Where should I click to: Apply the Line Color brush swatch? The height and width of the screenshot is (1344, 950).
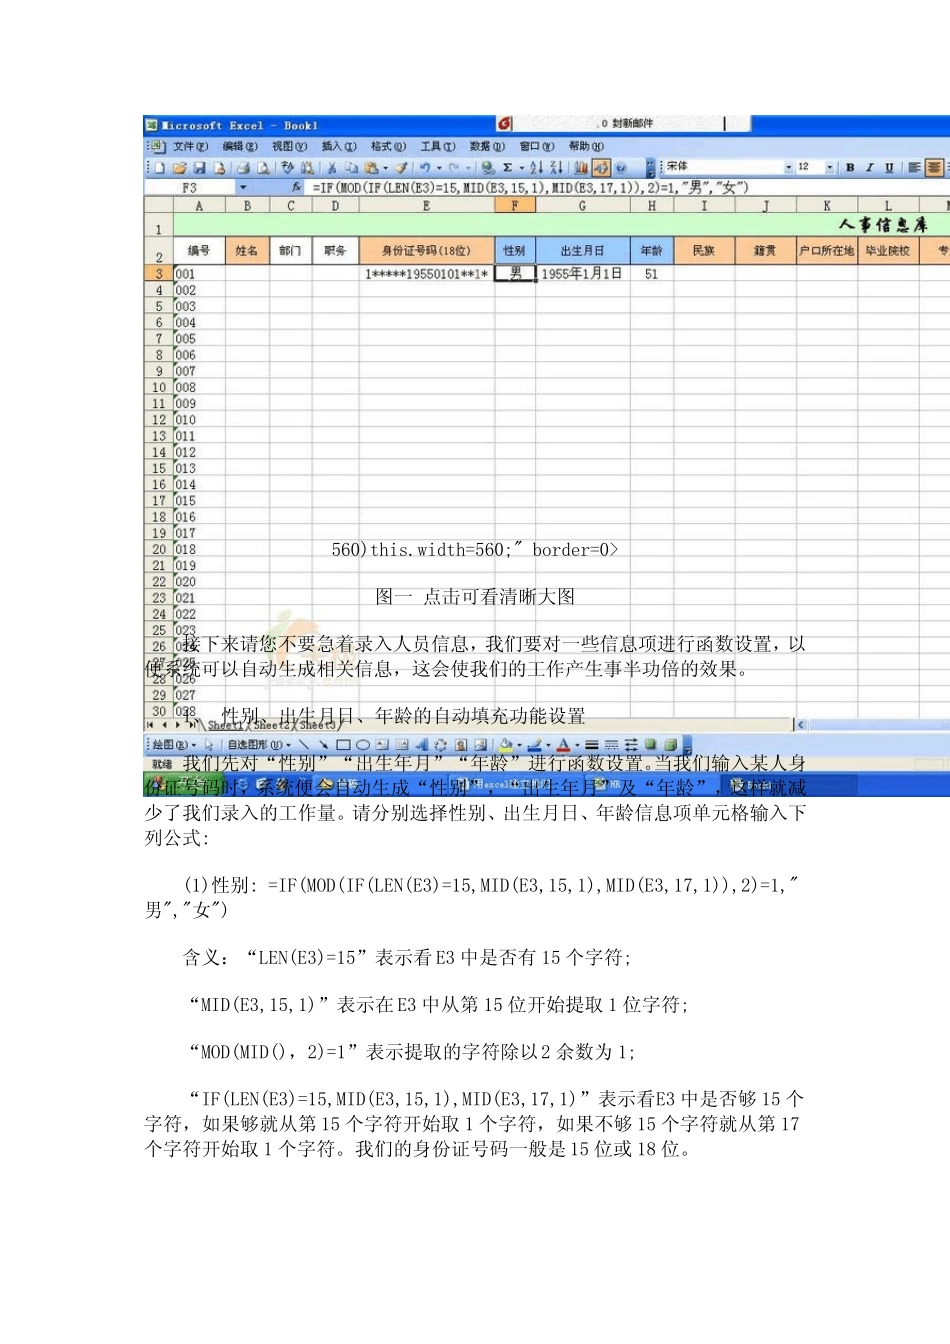coord(535,744)
